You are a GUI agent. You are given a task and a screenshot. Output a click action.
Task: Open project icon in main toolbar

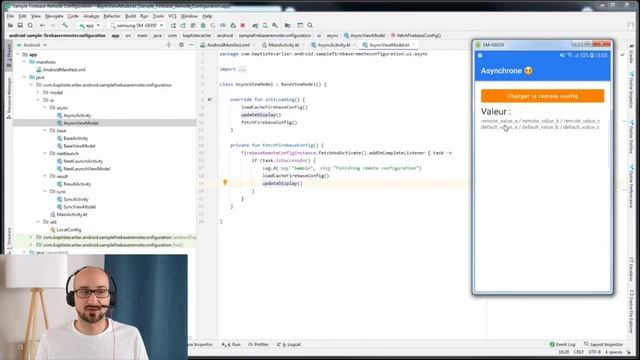pyautogui.click(x=10, y=25)
